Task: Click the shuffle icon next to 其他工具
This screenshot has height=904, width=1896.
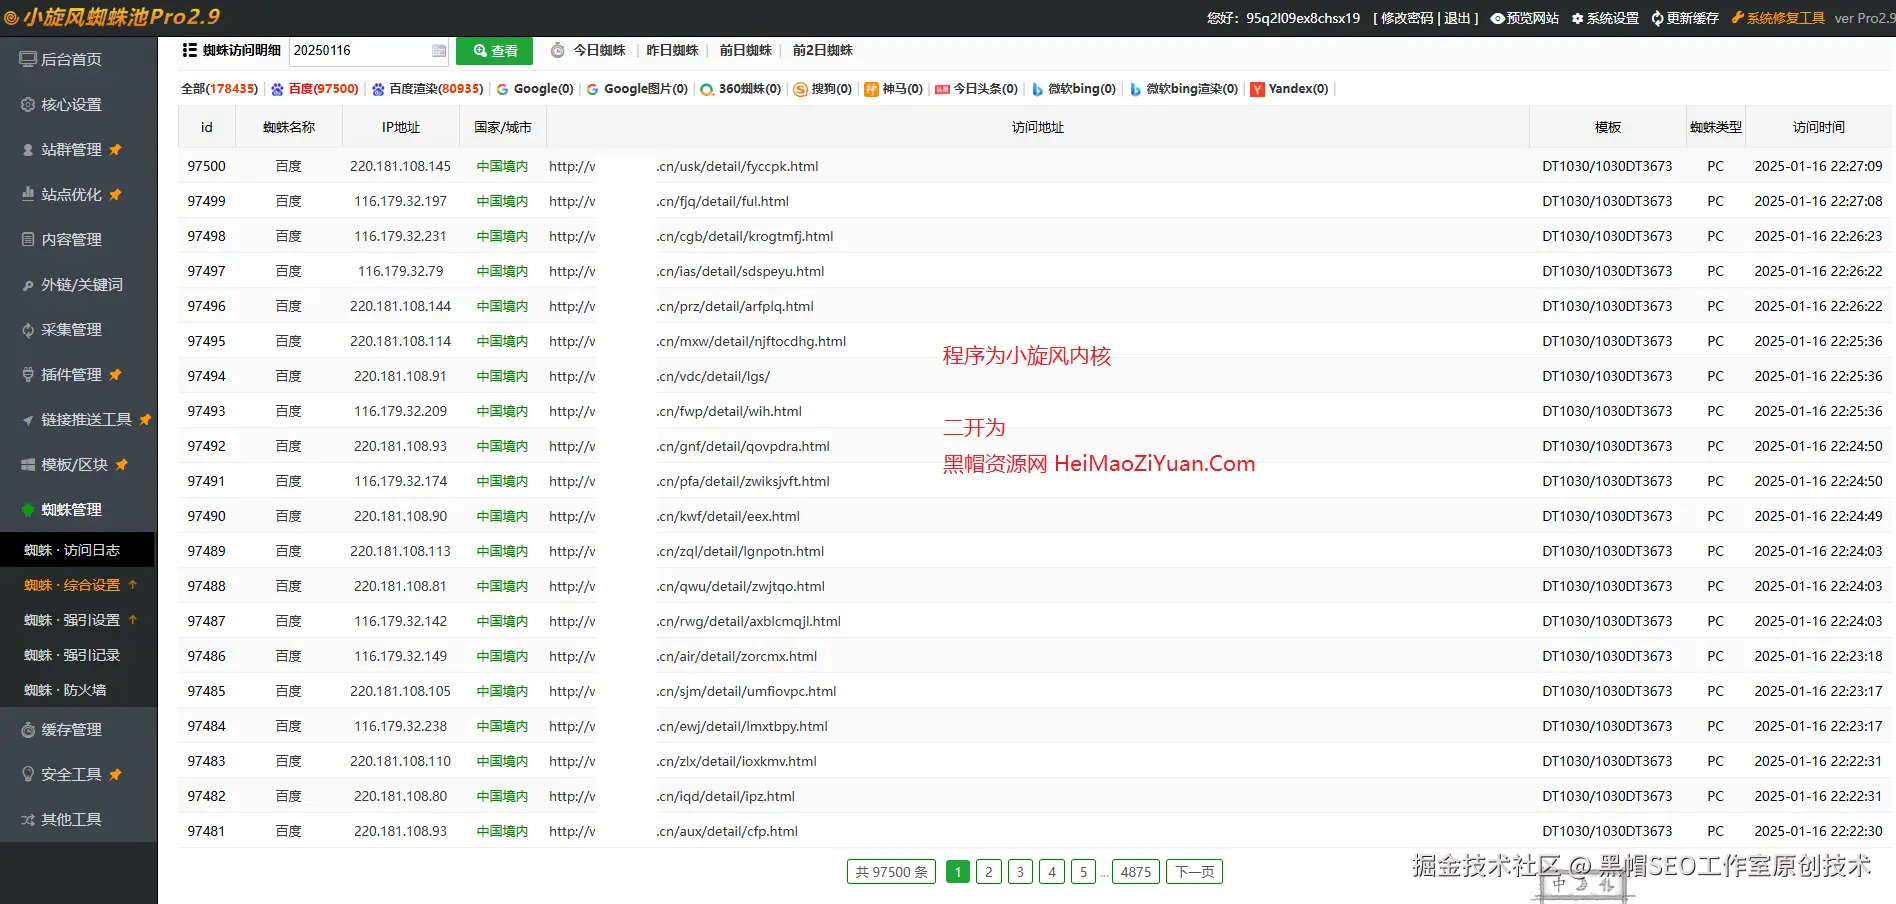Action: [x=28, y=820]
